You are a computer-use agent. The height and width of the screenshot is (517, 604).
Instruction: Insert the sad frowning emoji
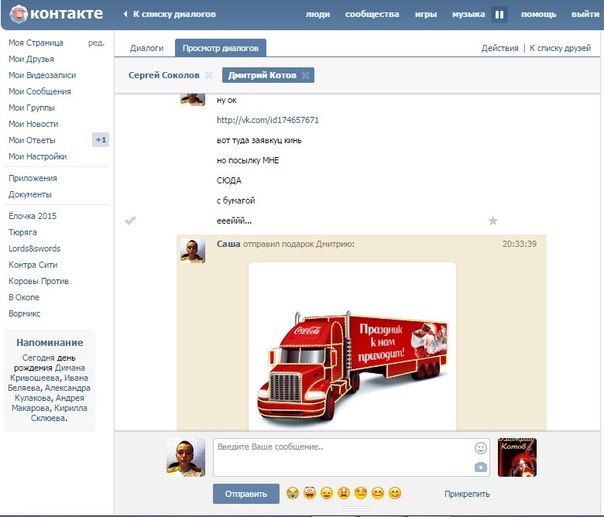click(x=344, y=493)
